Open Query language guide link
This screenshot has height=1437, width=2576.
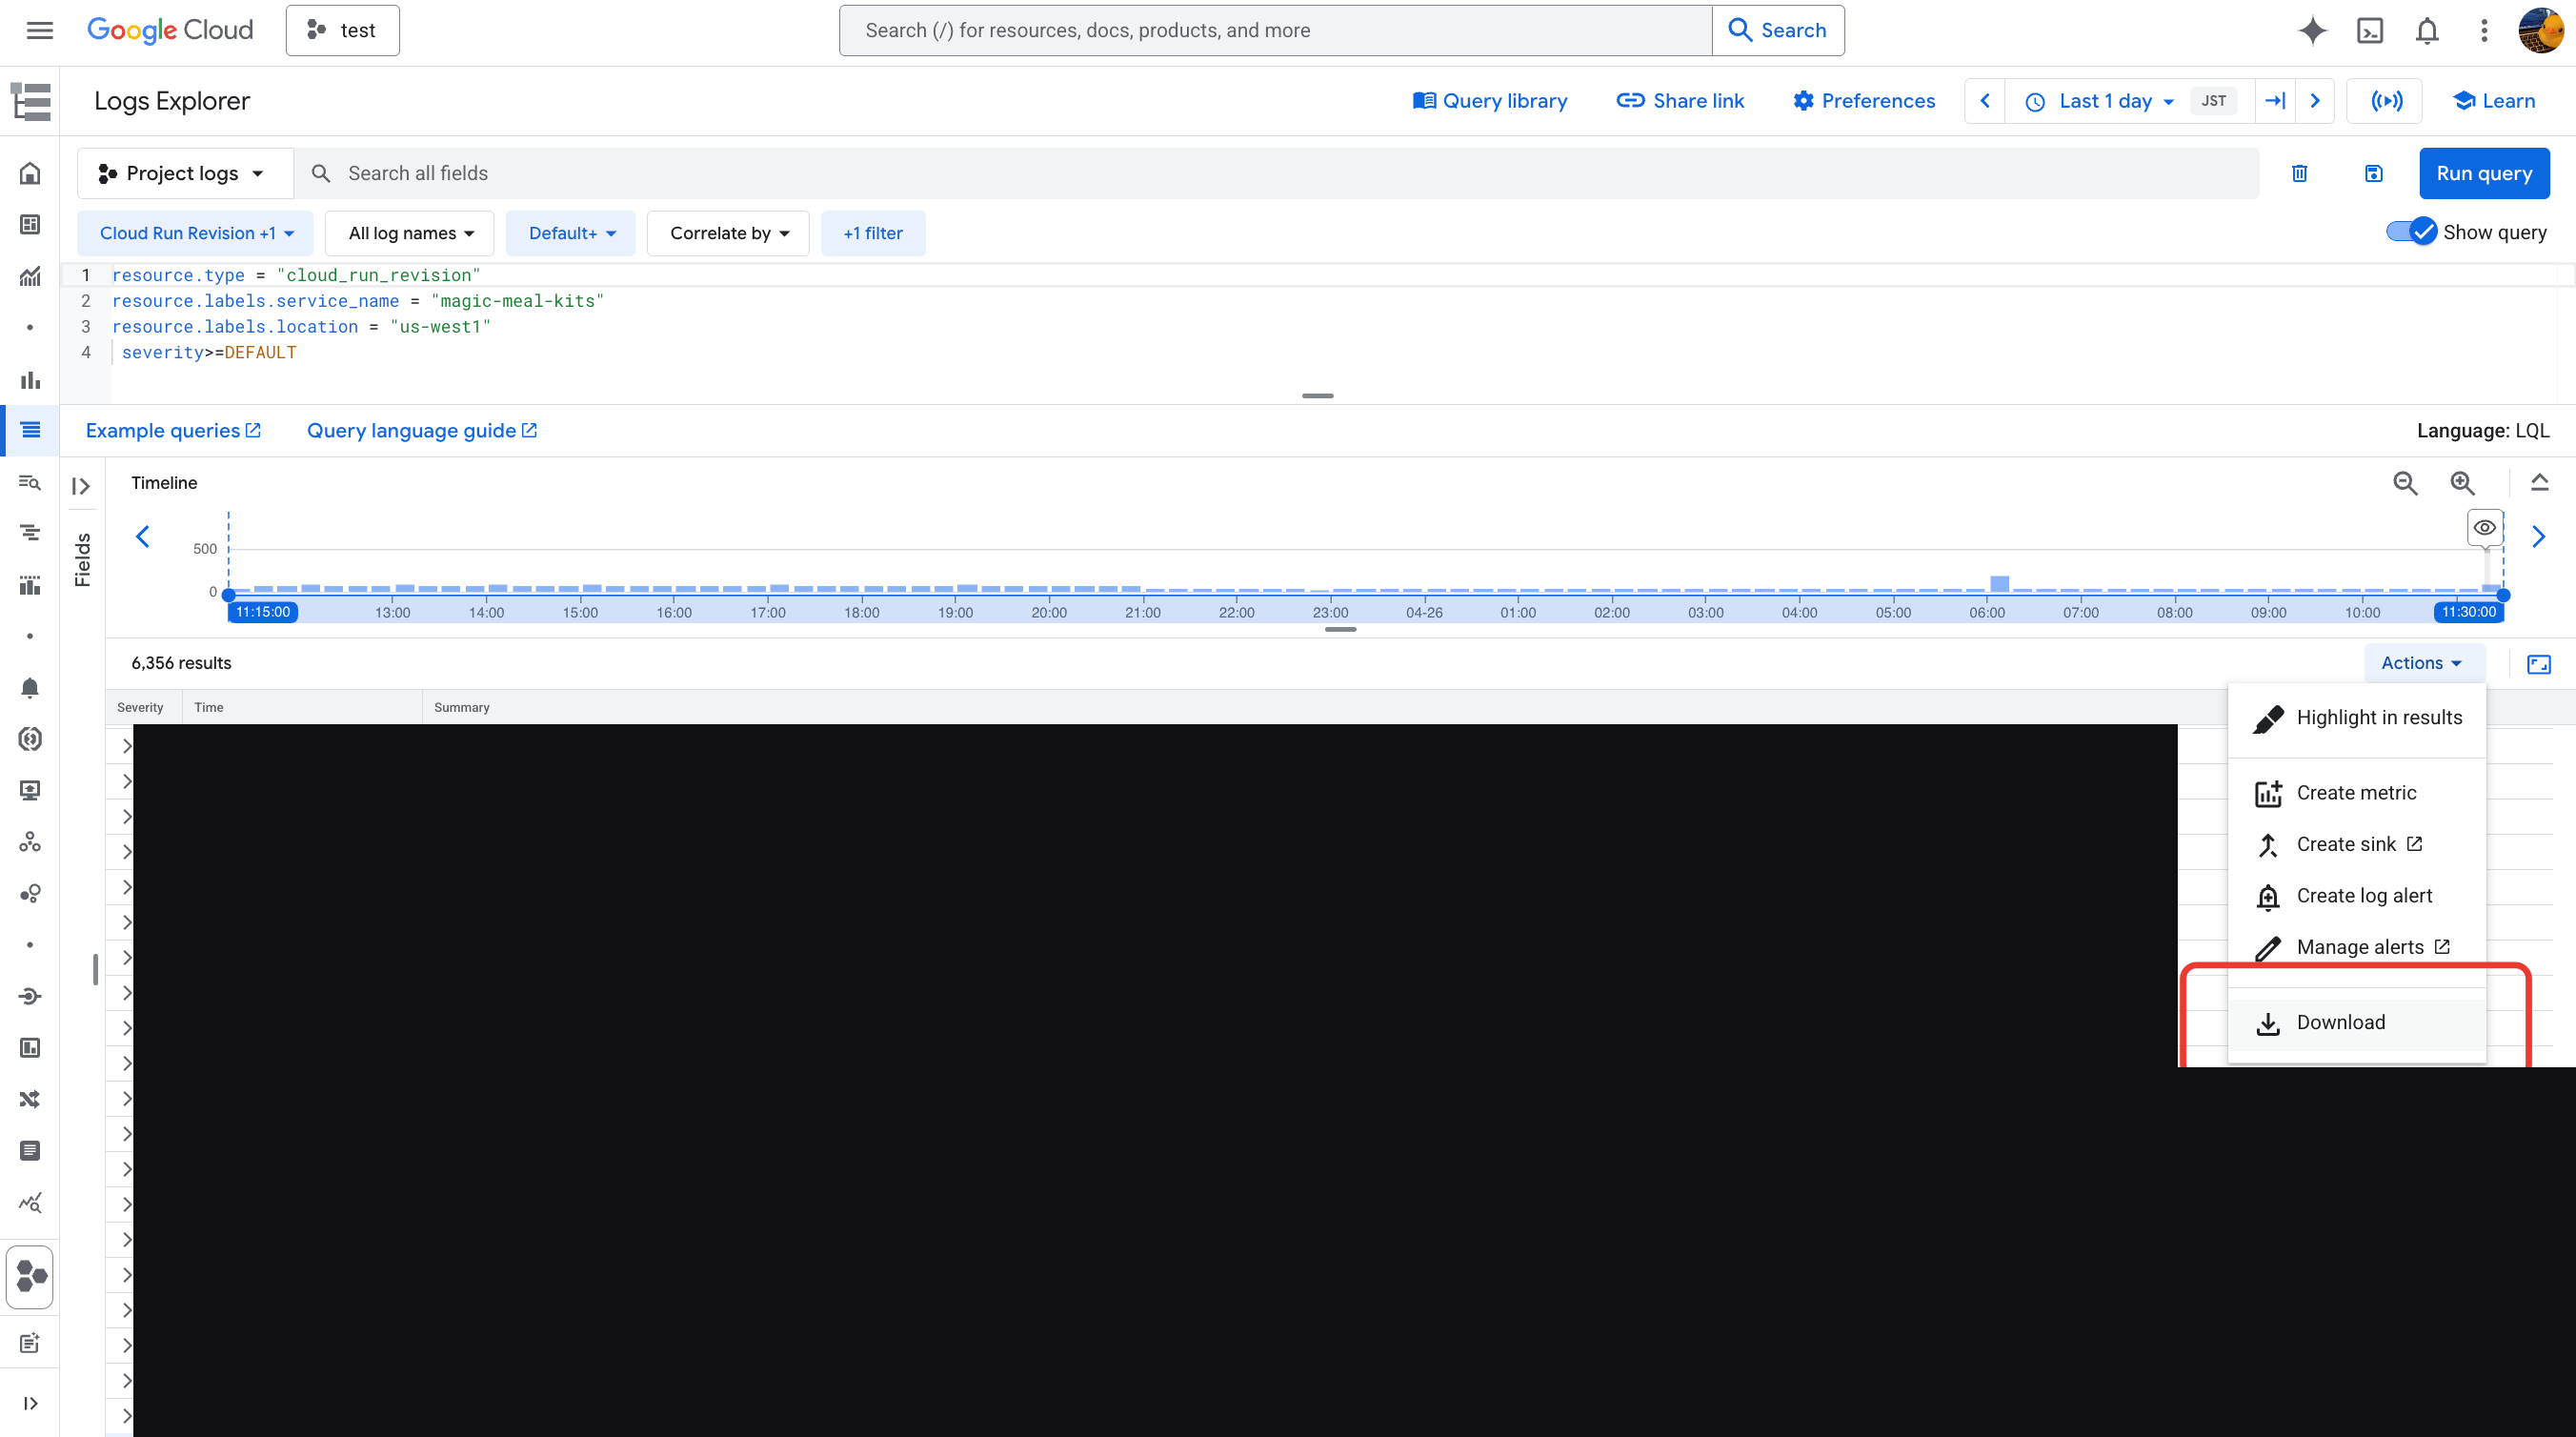pyautogui.click(x=422, y=430)
